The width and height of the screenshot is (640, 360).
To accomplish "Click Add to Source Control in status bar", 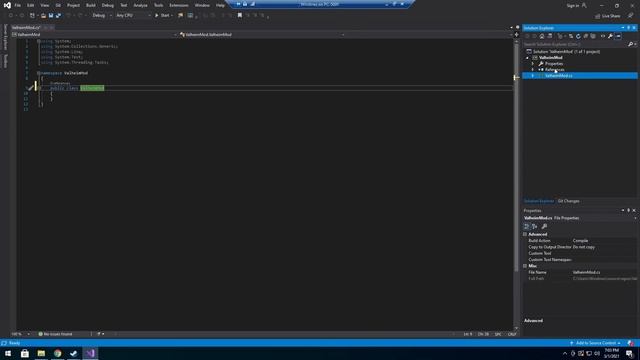I will (596, 343).
